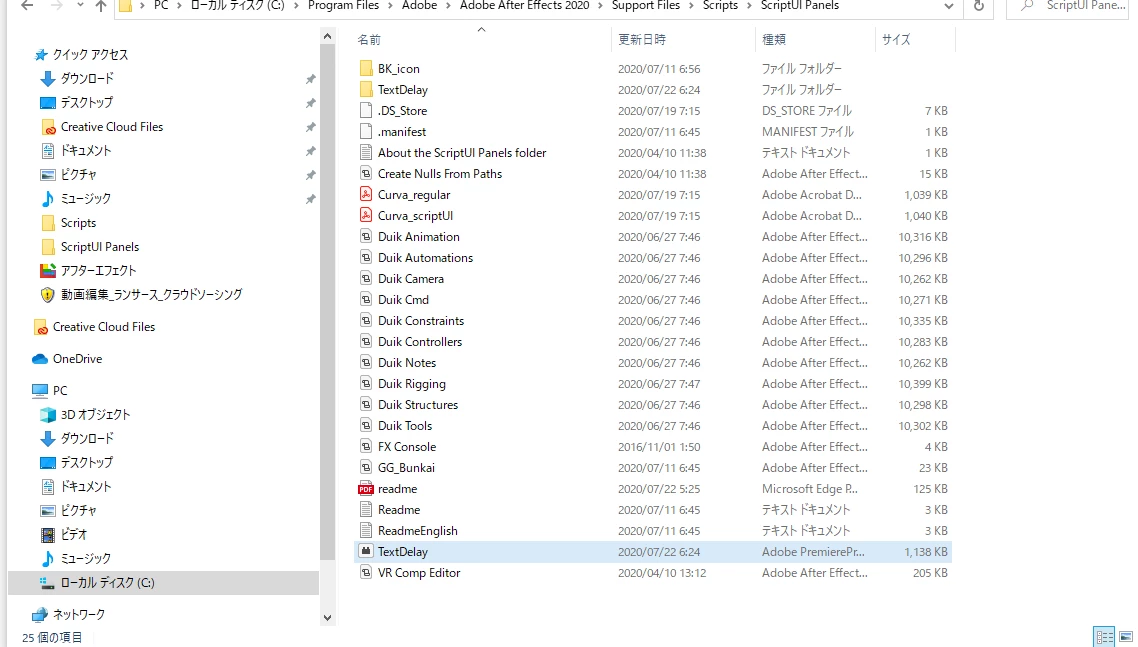Click the Curva_scriptUI PDF icon

point(367,216)
